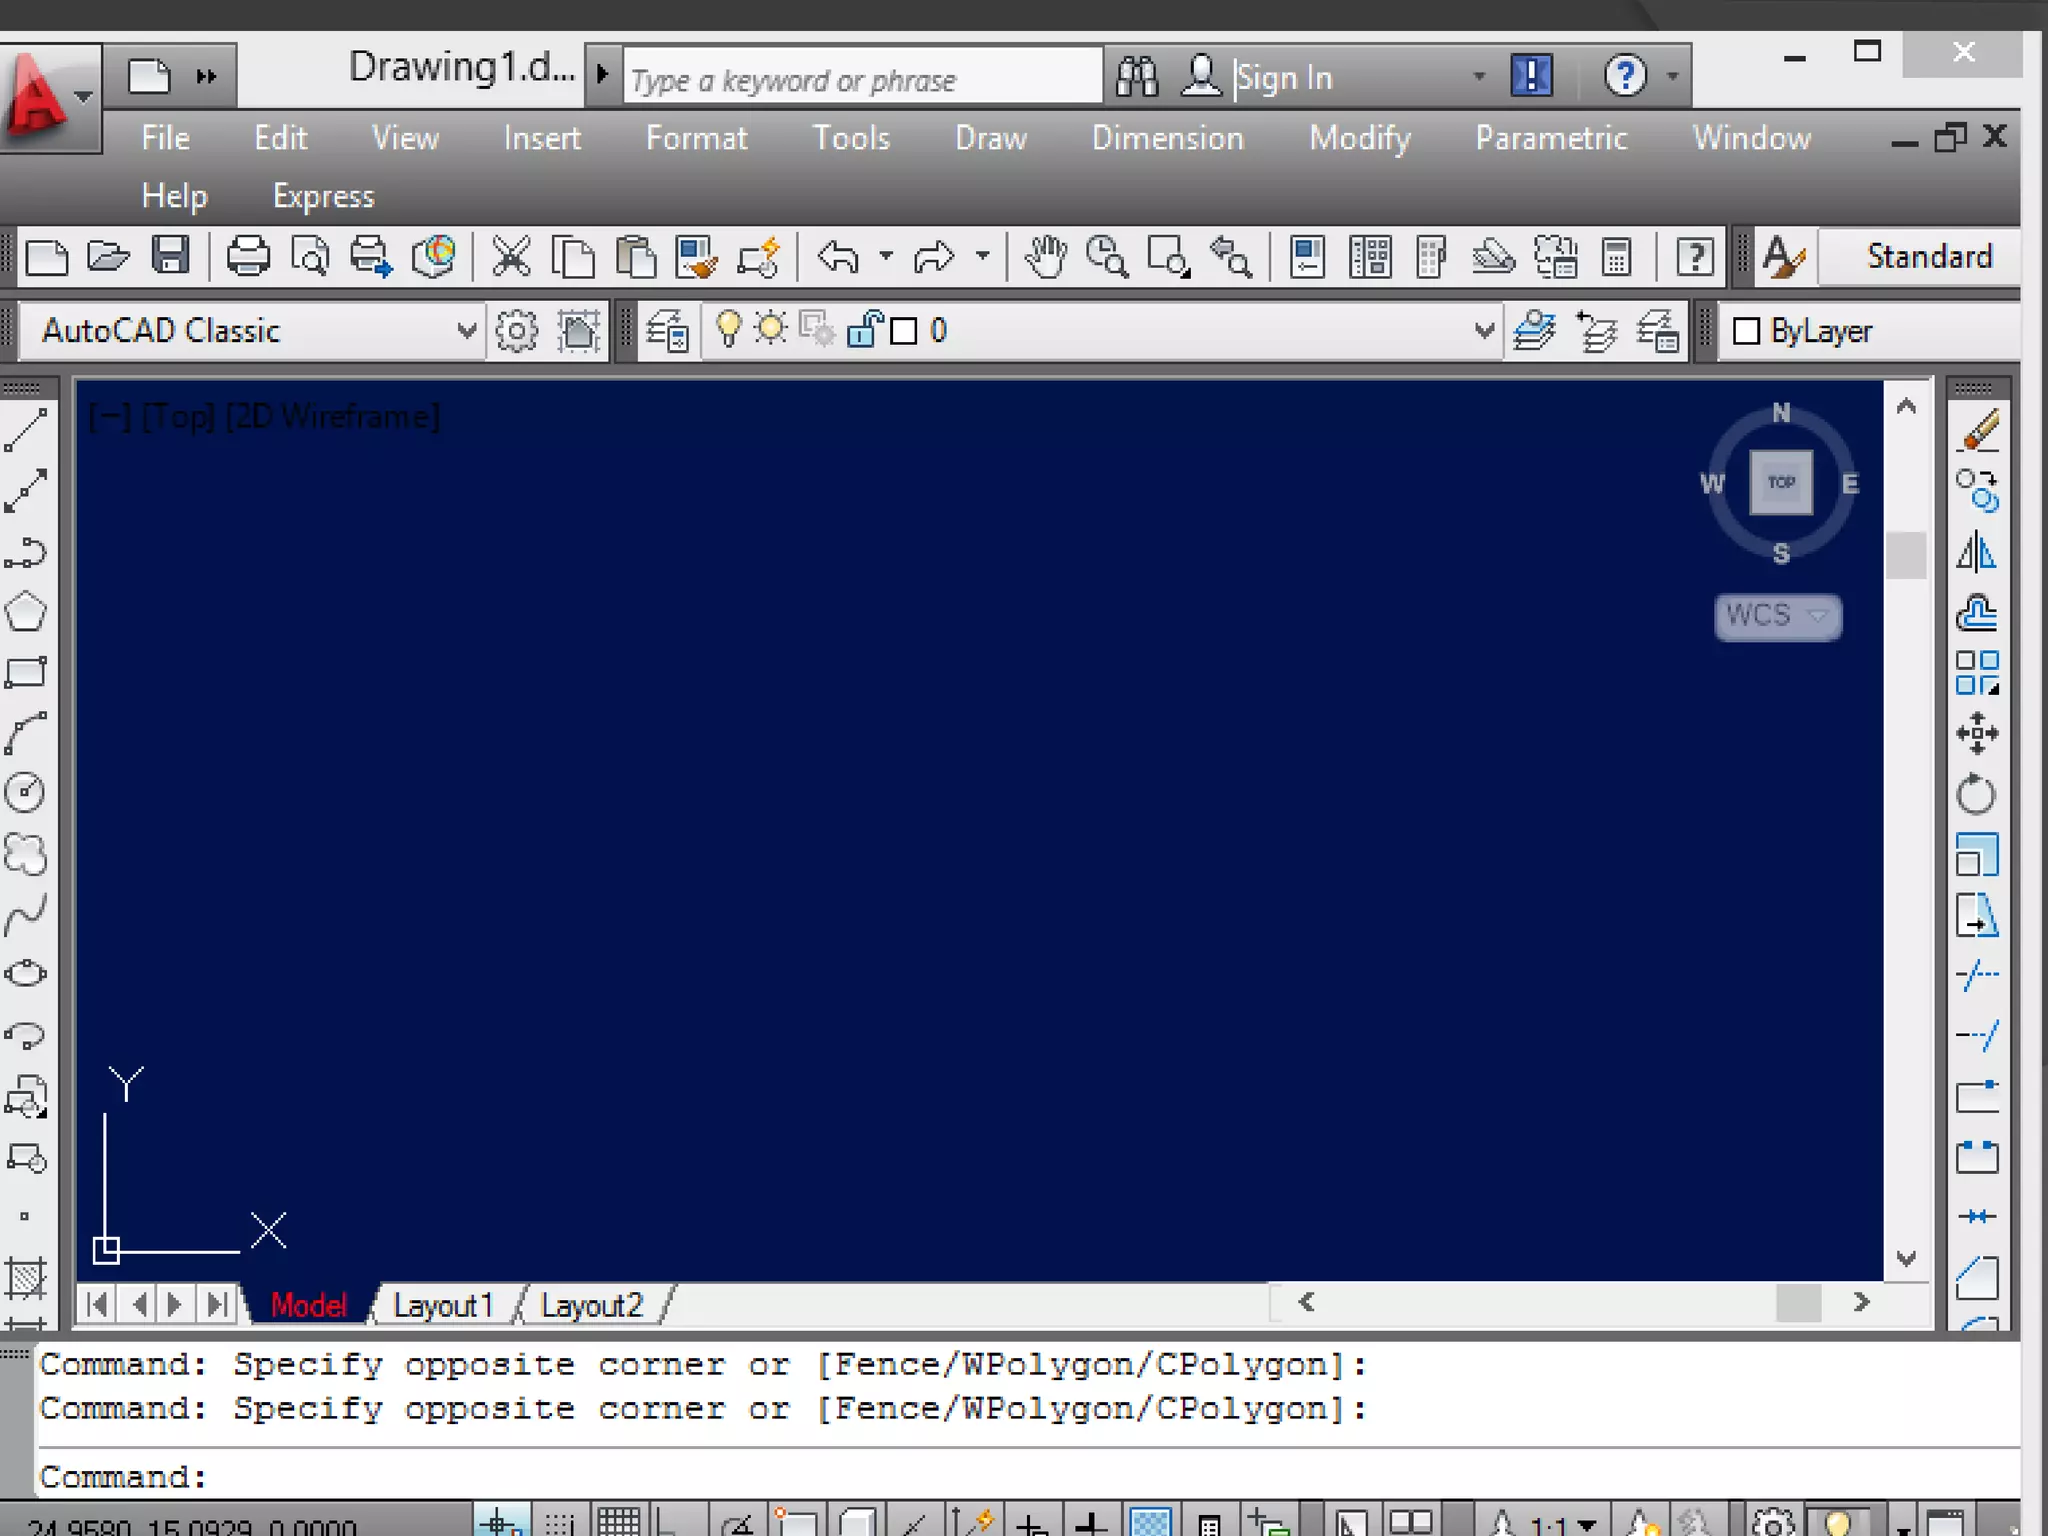2048x1536 pixels.
Task: Expand the AutoCAD Classic workspace dropdown
Action: click(x=466, y=331)
